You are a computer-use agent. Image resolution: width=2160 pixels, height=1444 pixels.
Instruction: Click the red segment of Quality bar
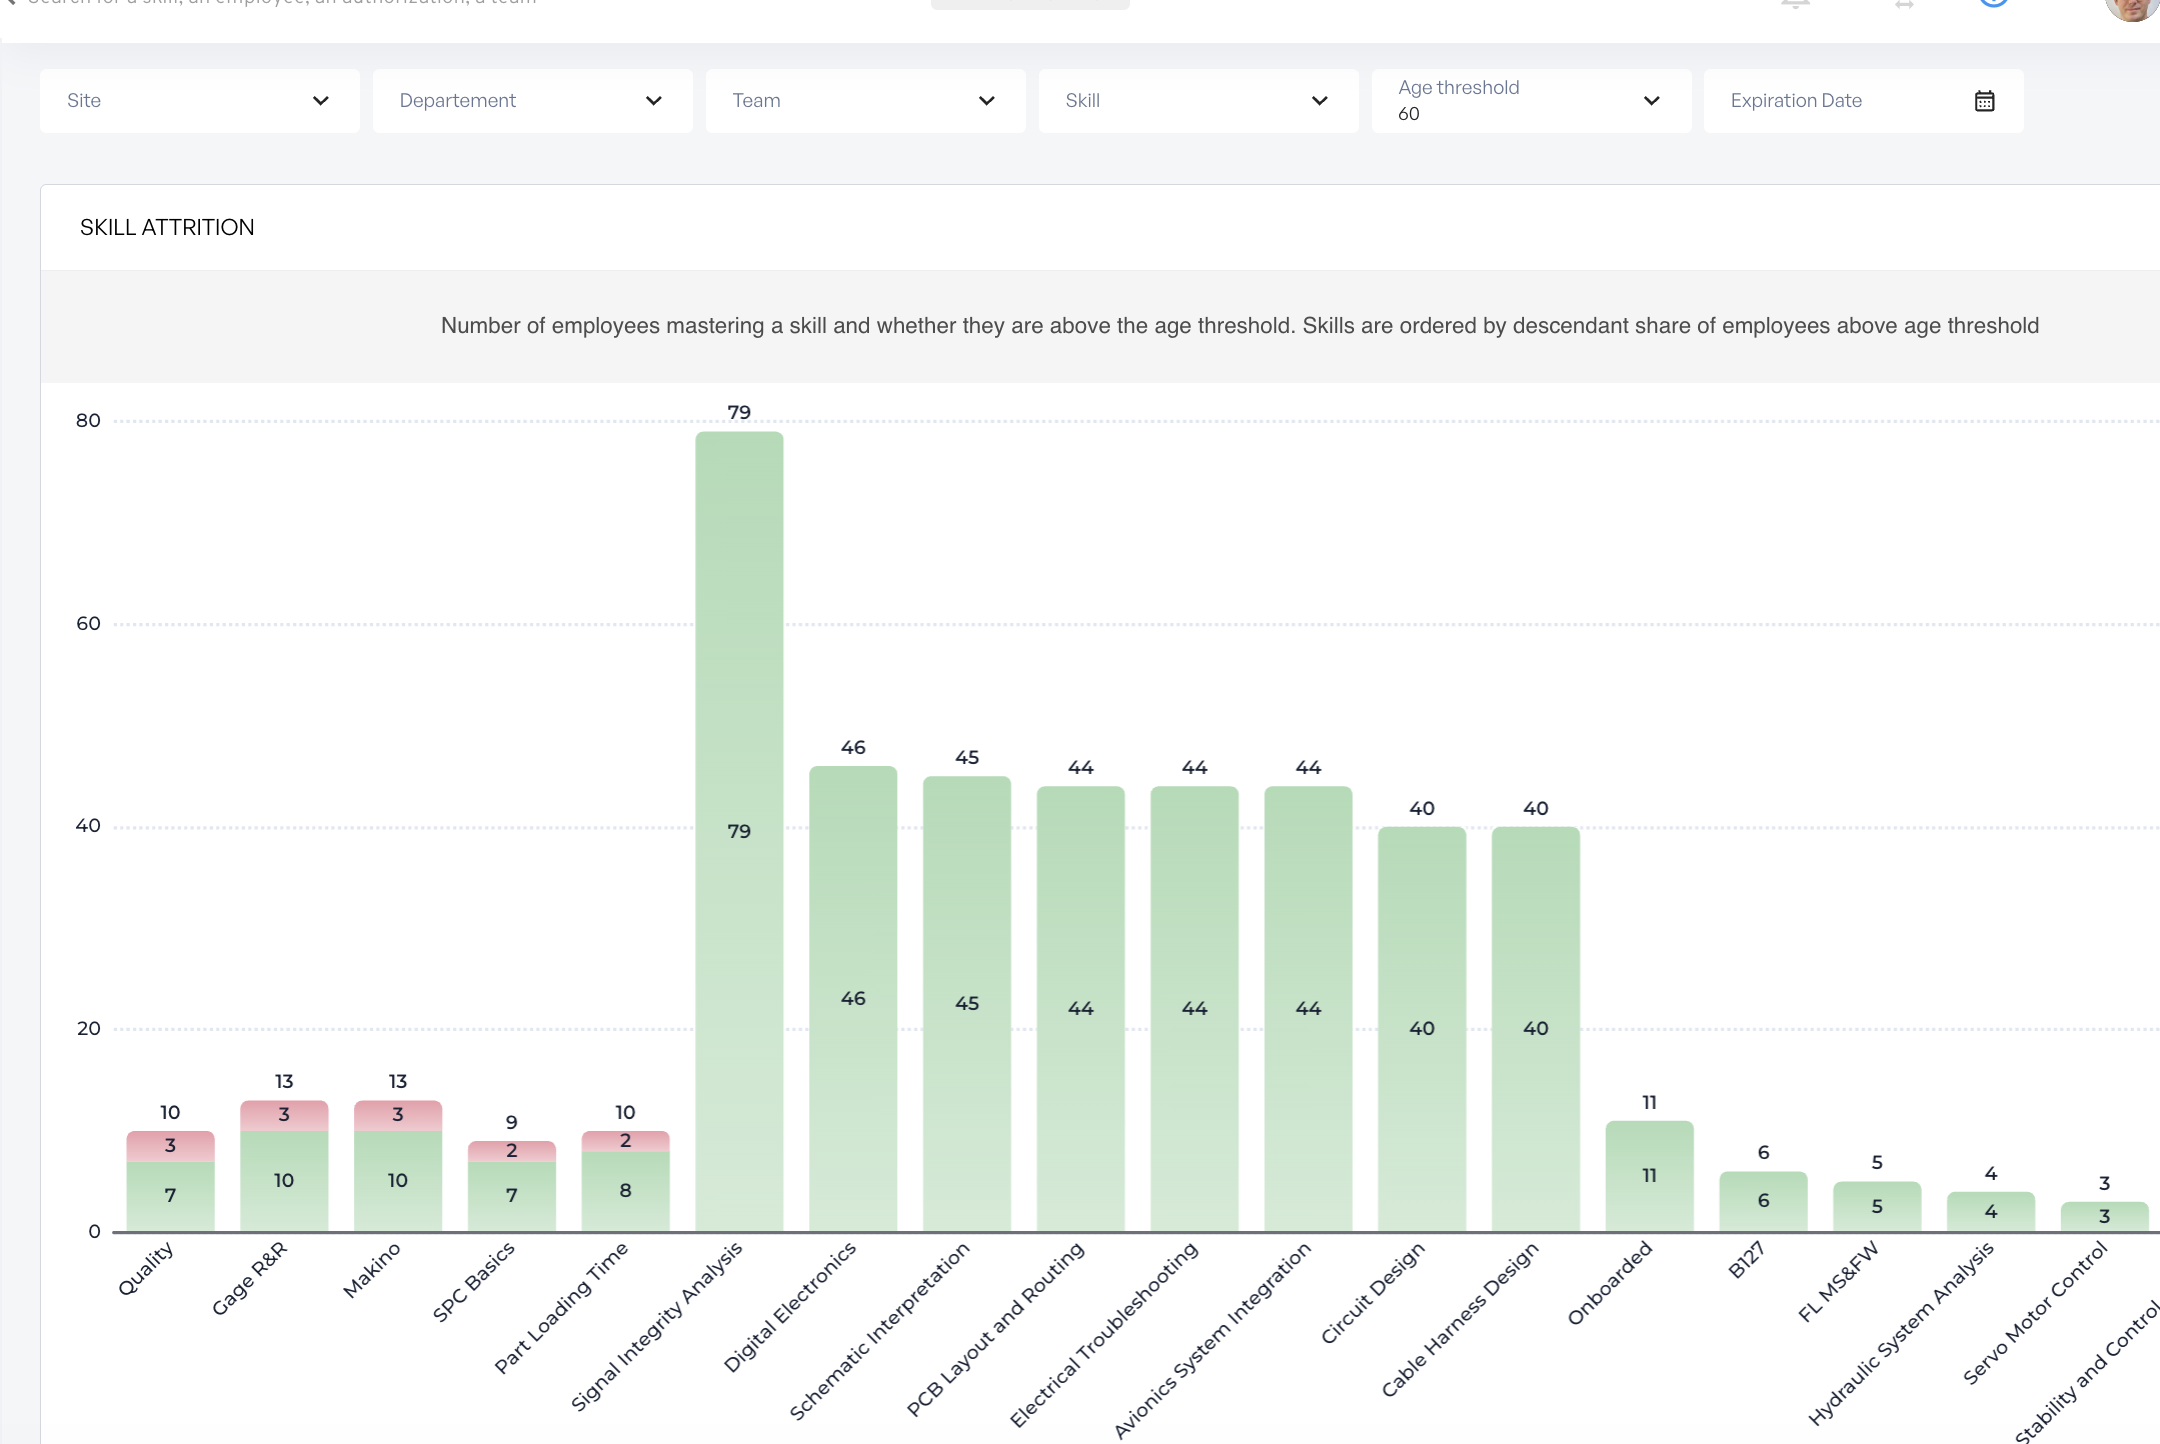[x=170, y=1146]
